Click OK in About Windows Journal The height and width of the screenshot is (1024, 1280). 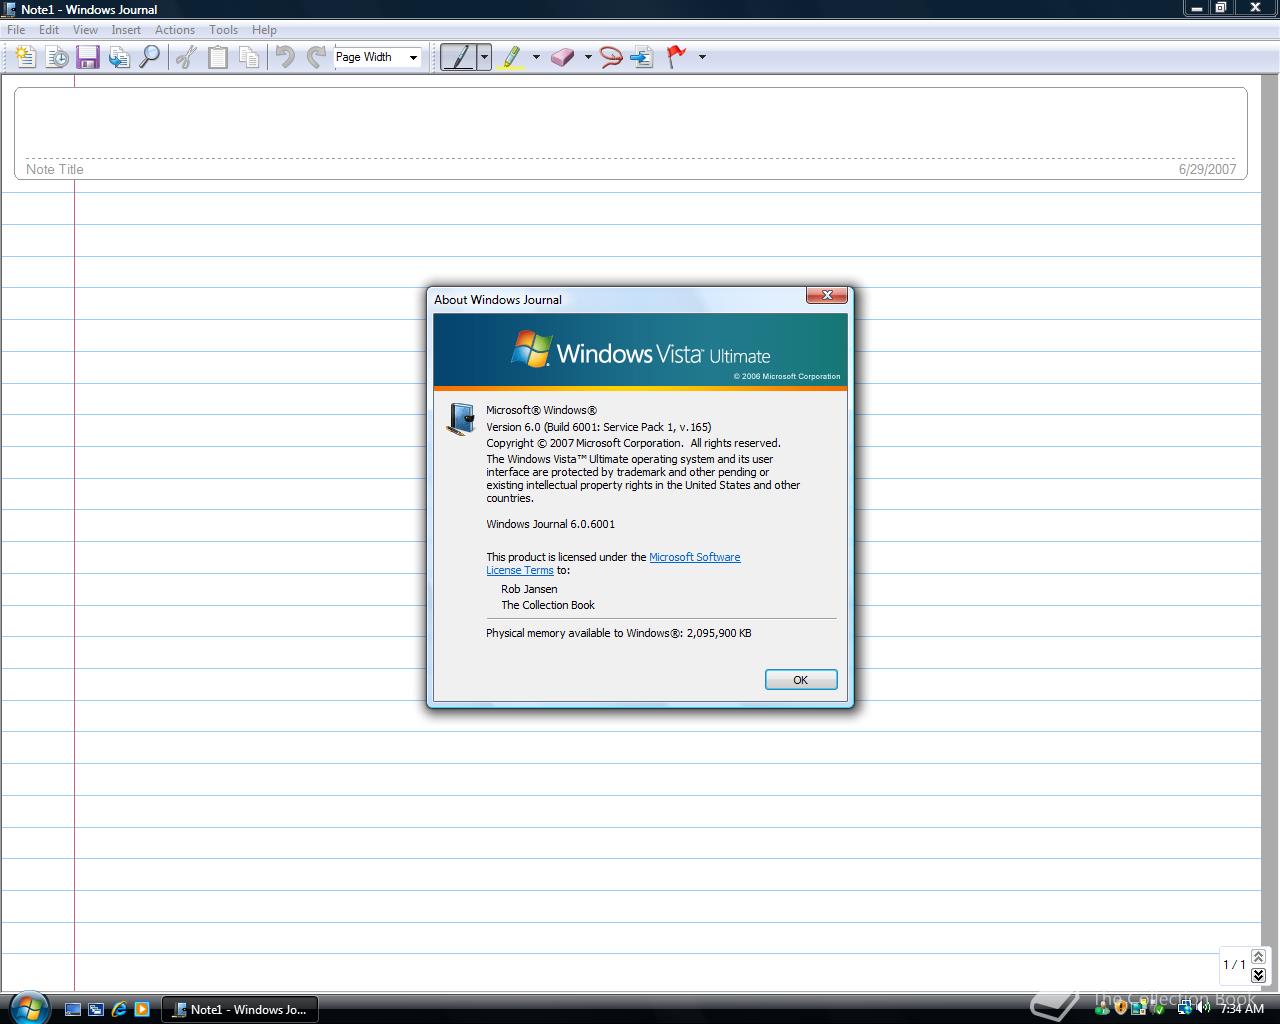801,680
